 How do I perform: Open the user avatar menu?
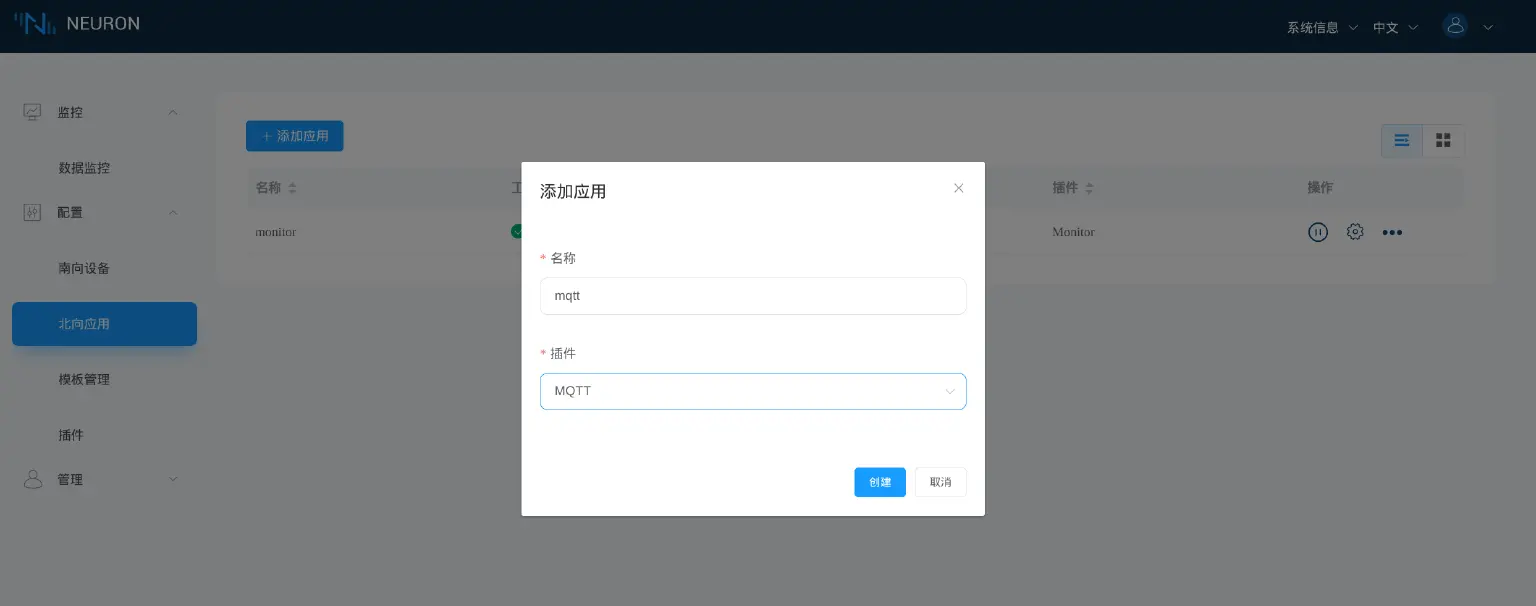1456,25
